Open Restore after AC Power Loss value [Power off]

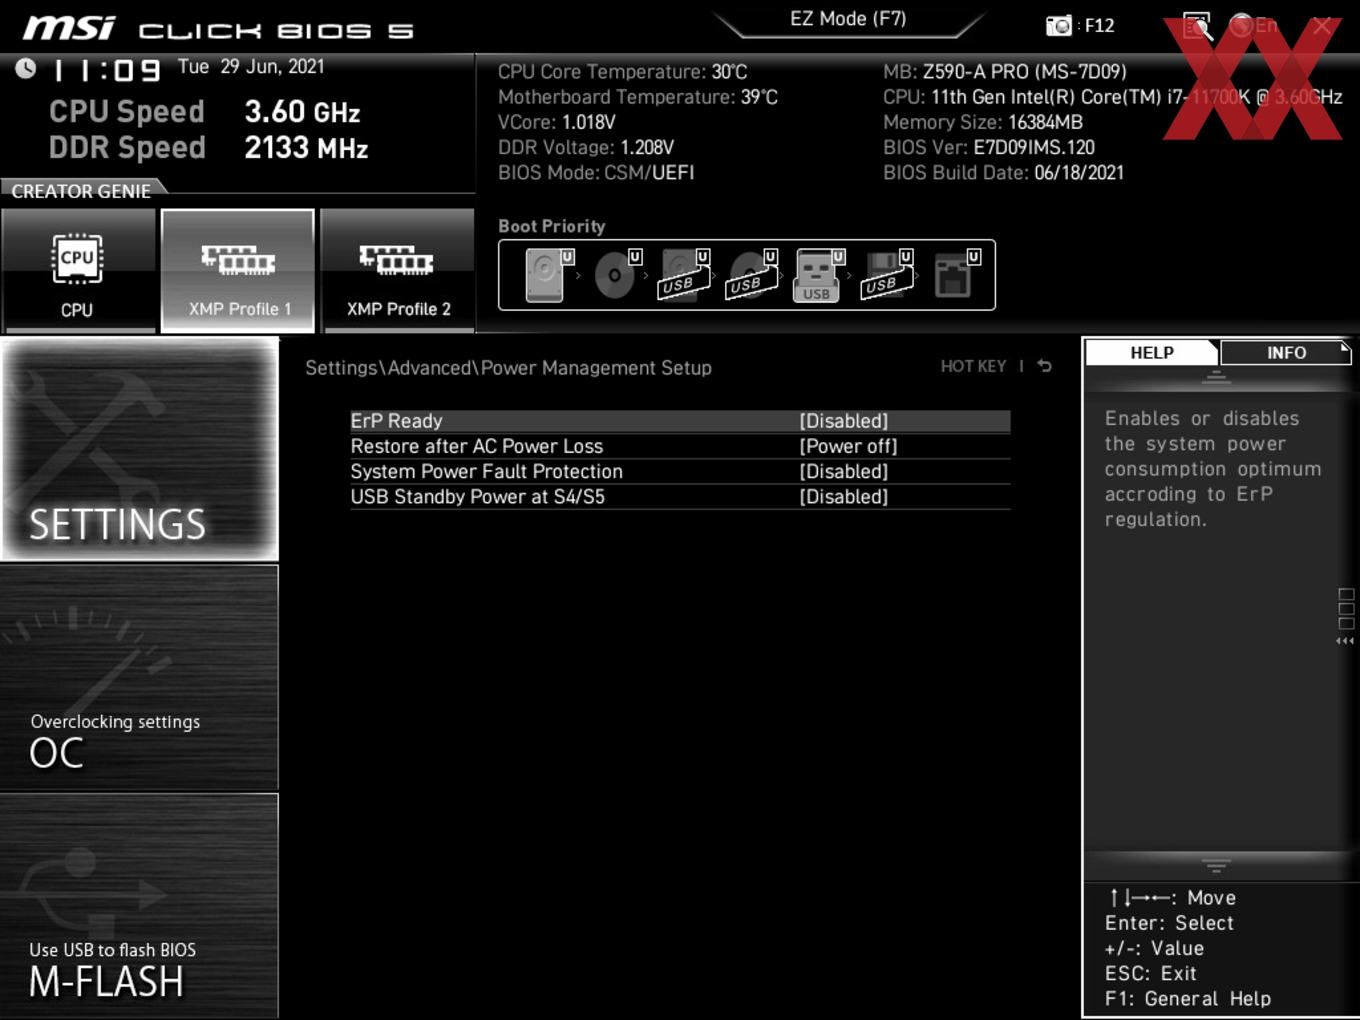point(848,446)
